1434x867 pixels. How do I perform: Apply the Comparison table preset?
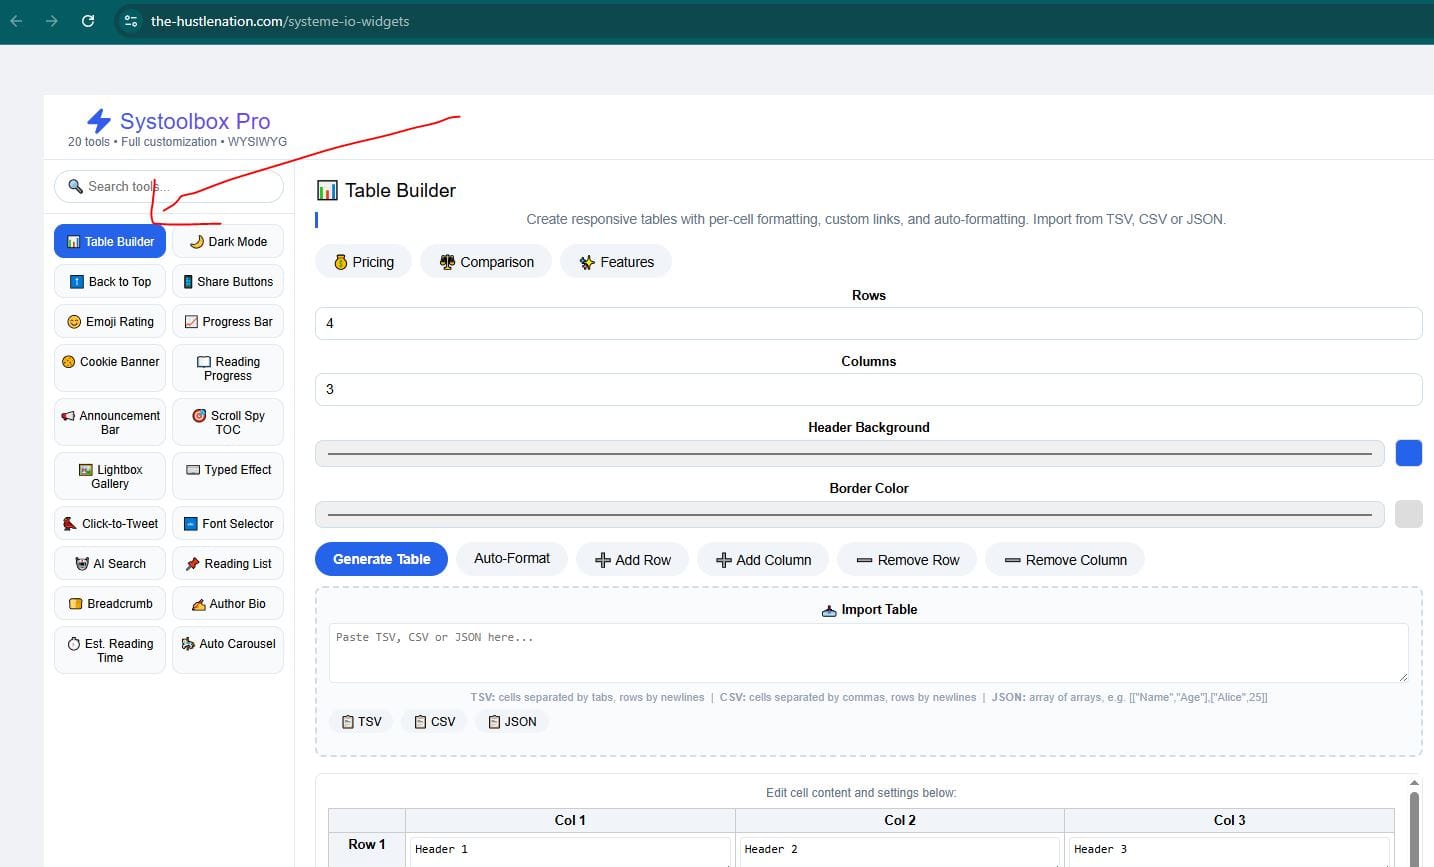pyautogui.click(x=486, y=261)
